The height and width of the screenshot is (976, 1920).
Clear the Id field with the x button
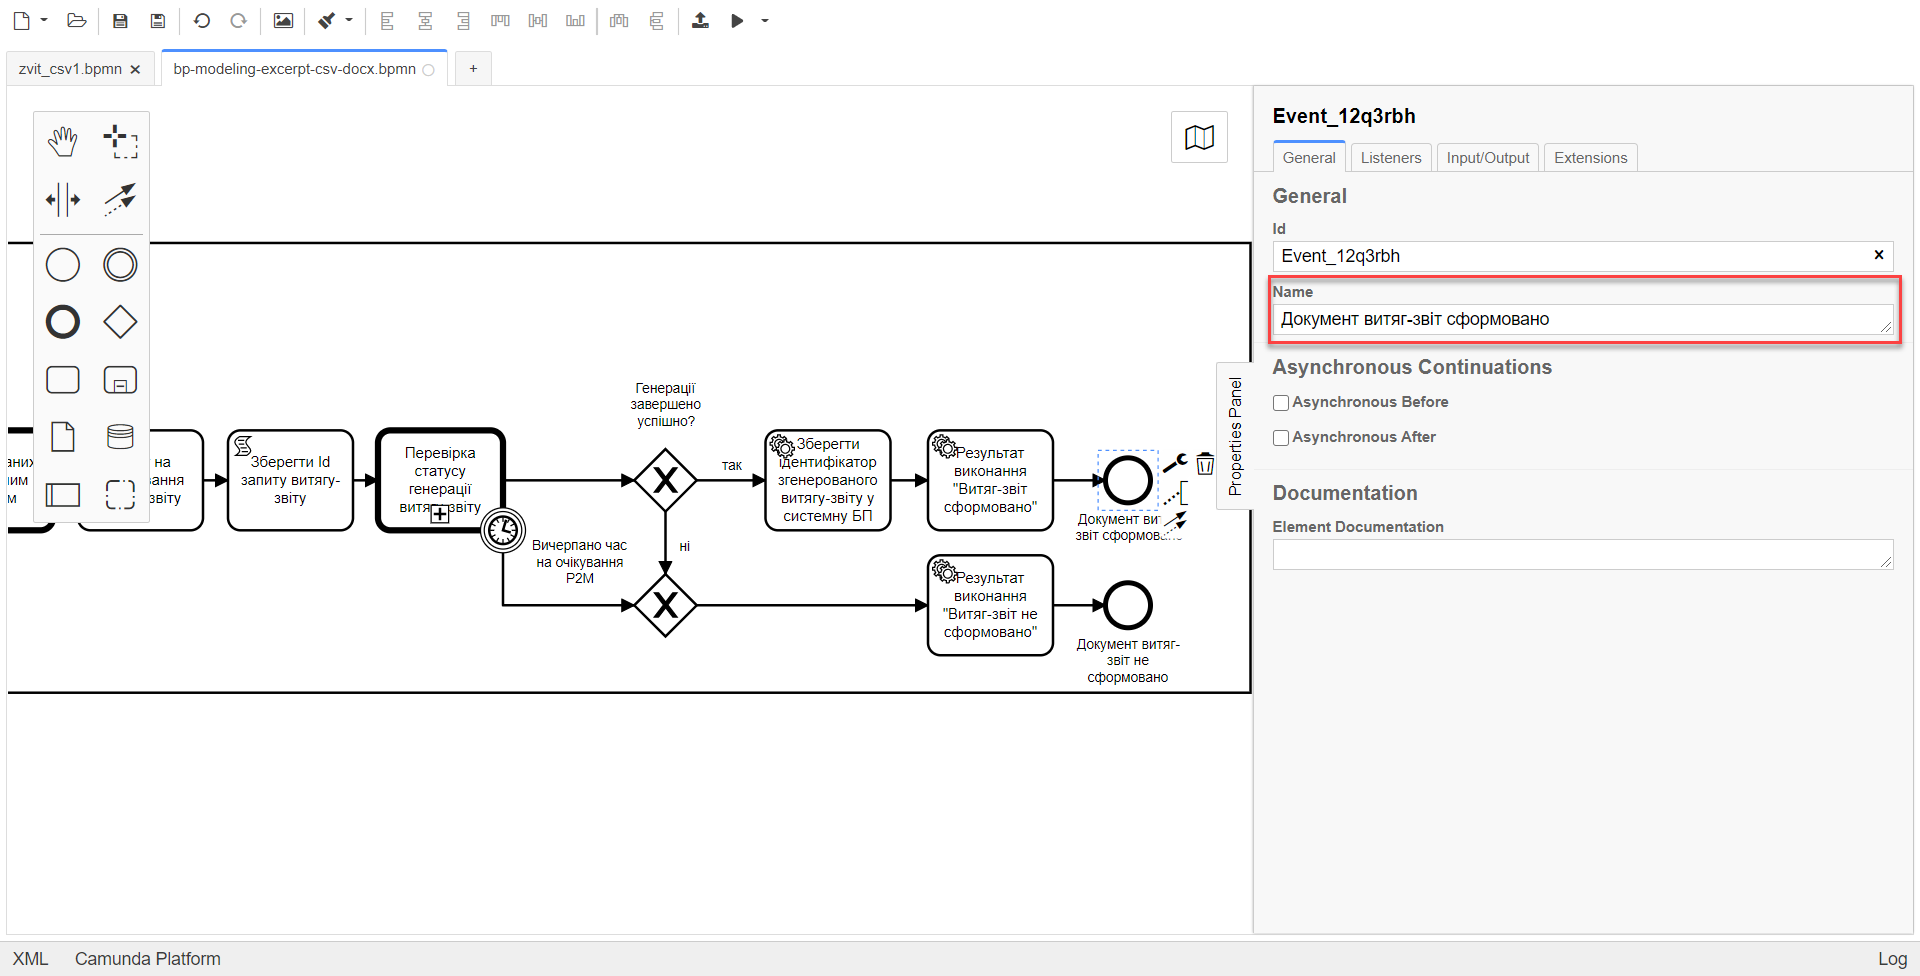point(1879,255)
